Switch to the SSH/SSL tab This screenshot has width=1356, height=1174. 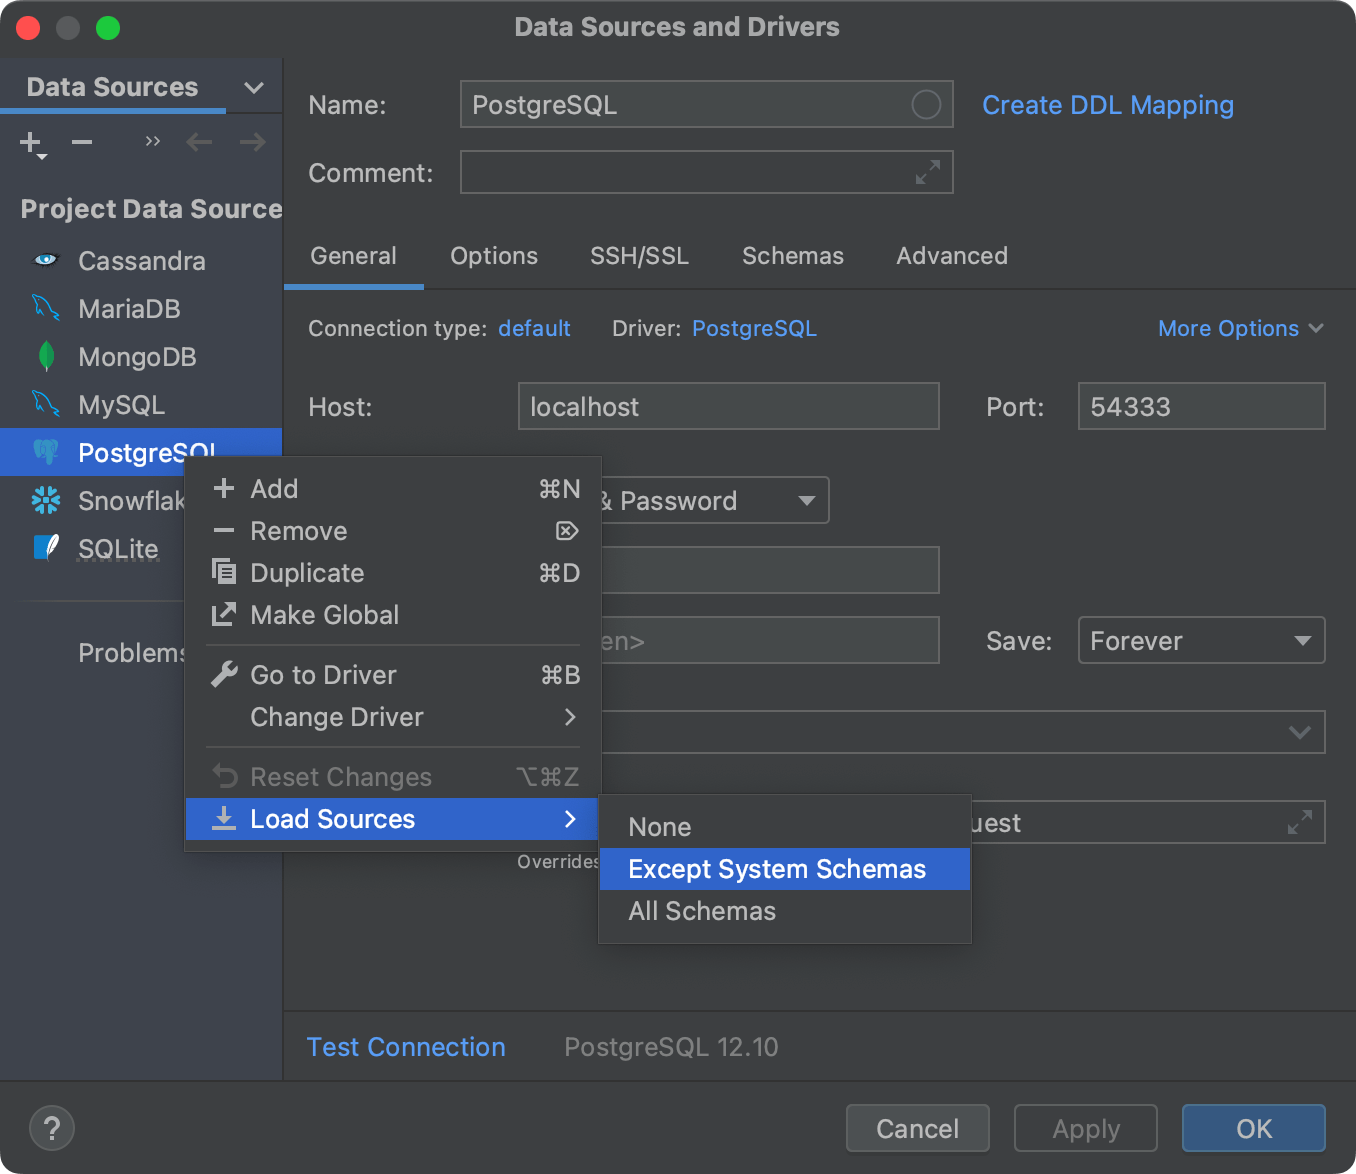point(639,256)
